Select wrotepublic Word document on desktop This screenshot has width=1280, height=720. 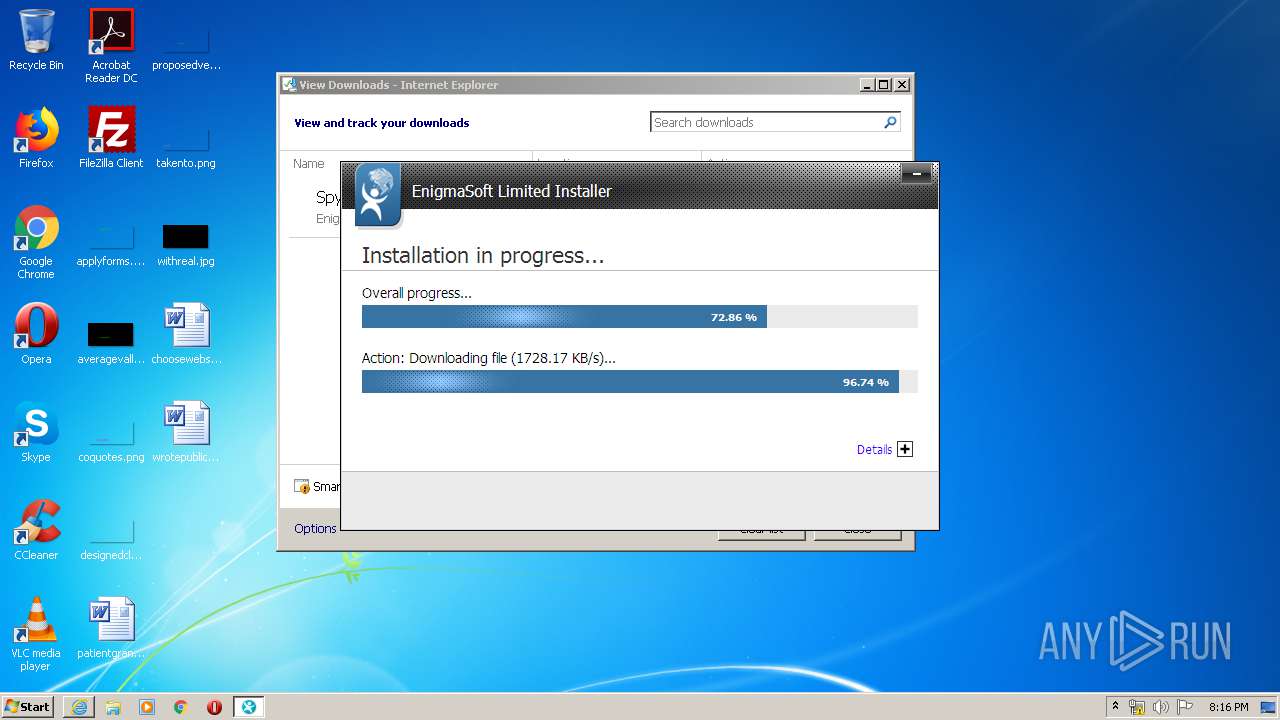click(186, 432)
